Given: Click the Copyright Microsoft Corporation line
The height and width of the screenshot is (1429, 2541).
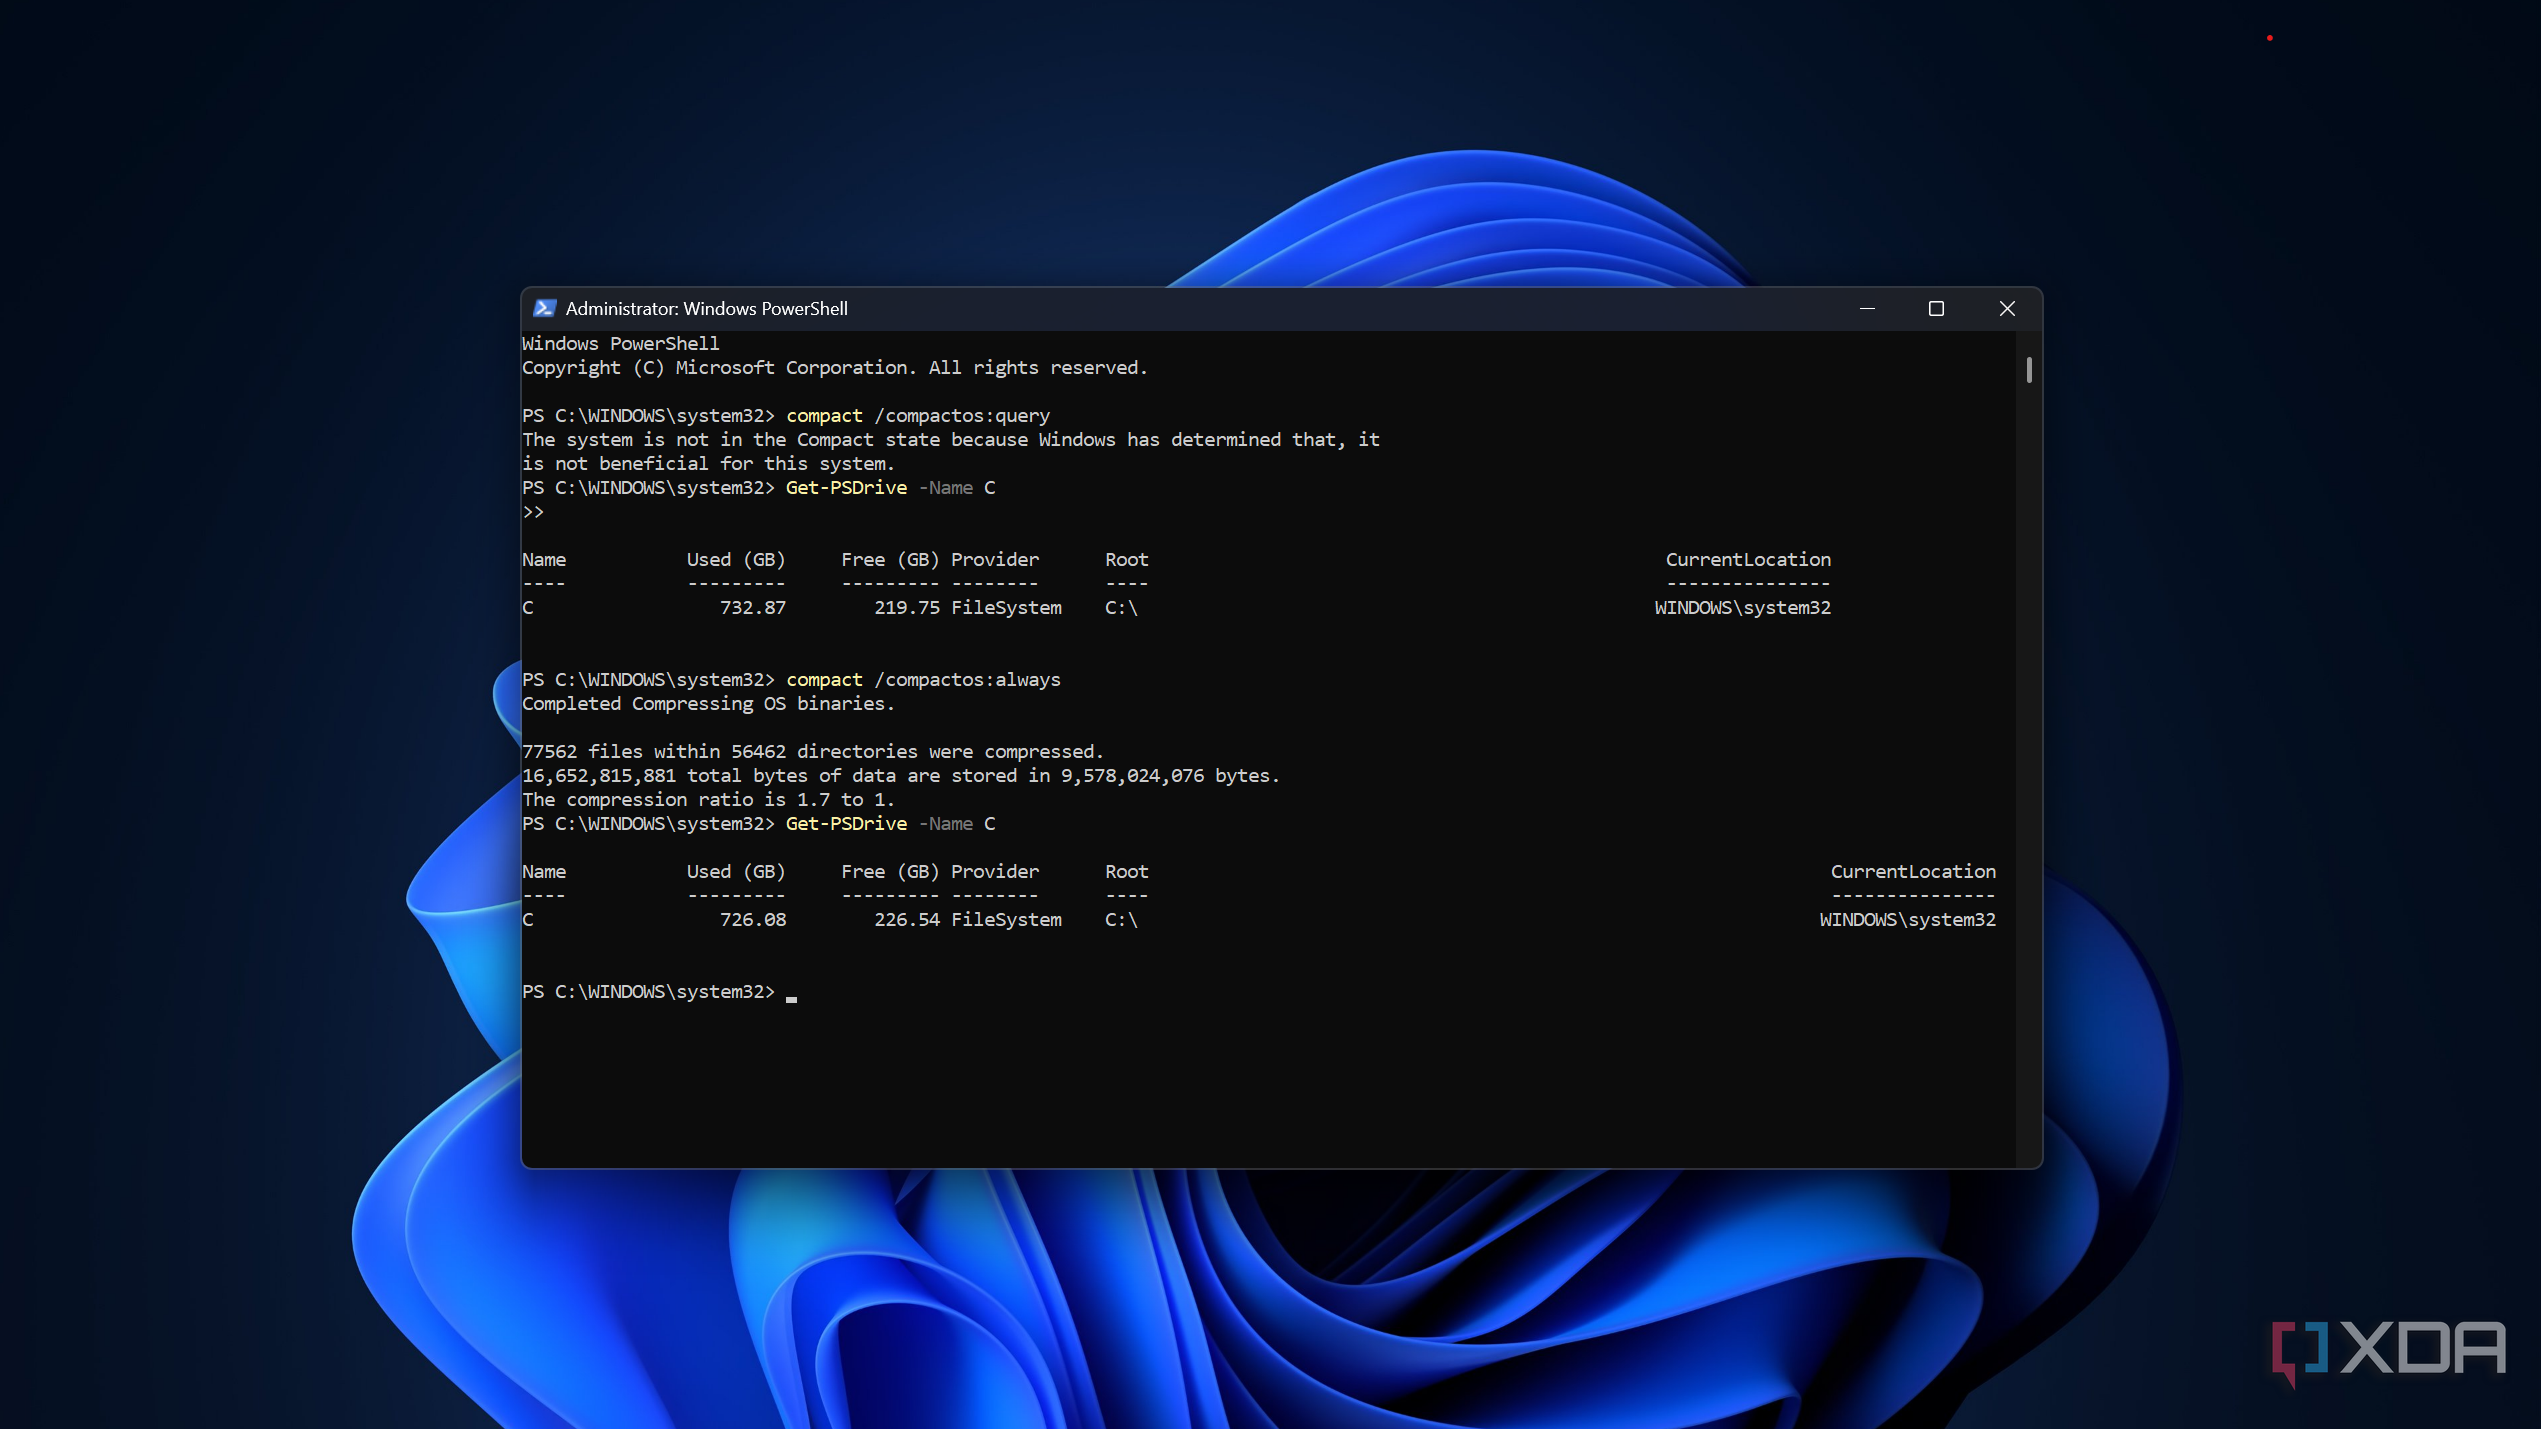Looking at the screenshot, I should [834, 367].
